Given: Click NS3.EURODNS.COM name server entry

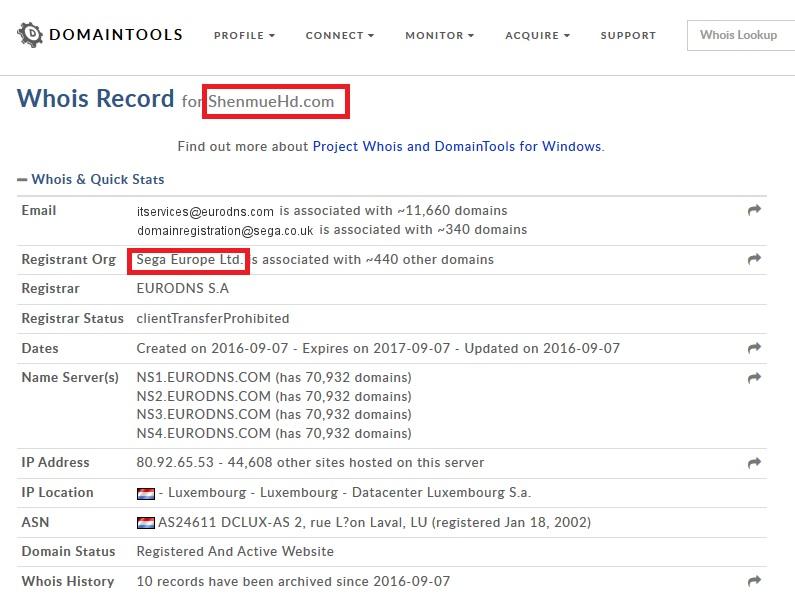Looking at the screenshot, I should [x=274, y=415].
